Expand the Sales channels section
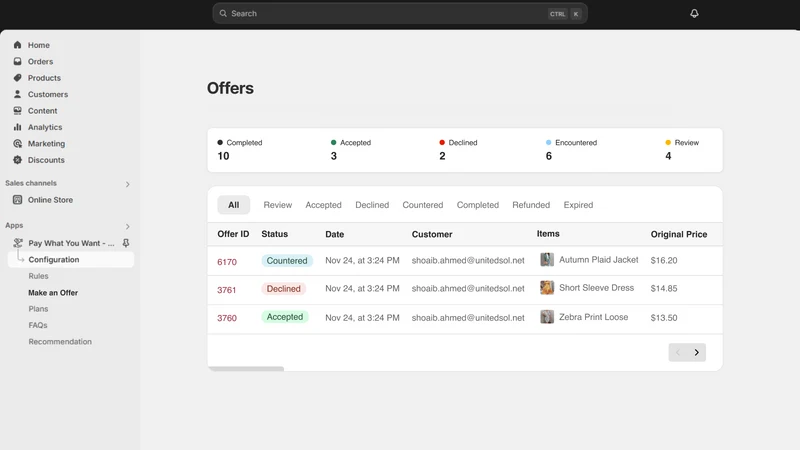The width and height of the screenshot is (800, 450). 128,184
